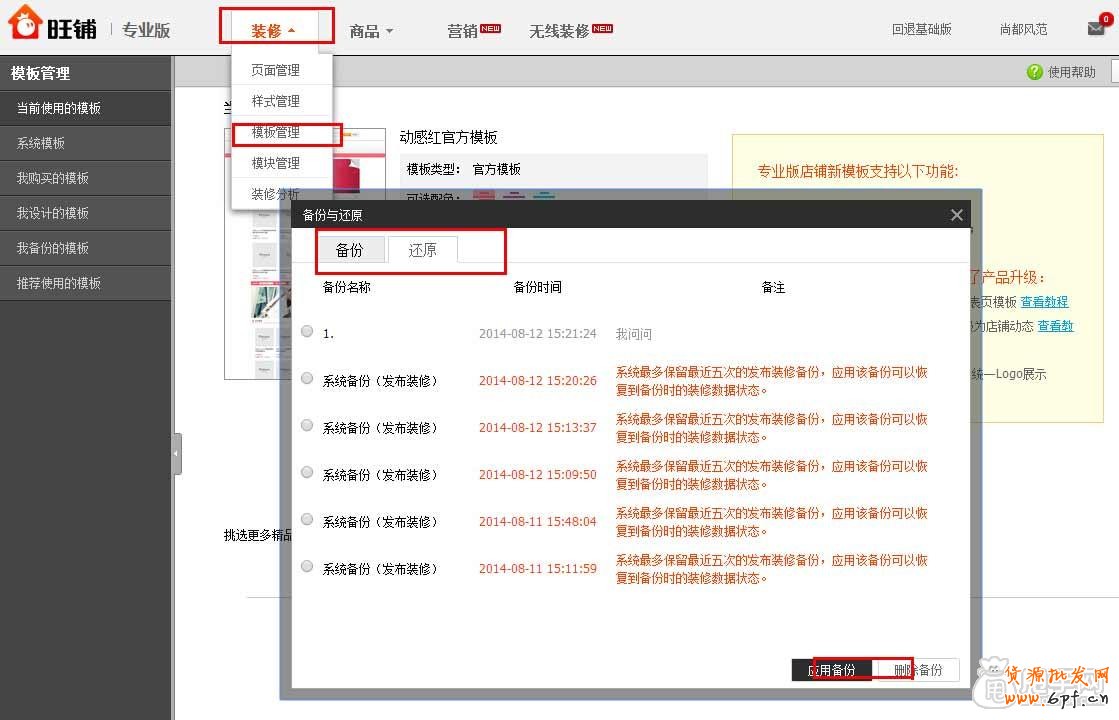Select the oldest 系统备份 from 2014-08-11 15:11:59
The image size is (1119, 720).
(x=307, y=566)
